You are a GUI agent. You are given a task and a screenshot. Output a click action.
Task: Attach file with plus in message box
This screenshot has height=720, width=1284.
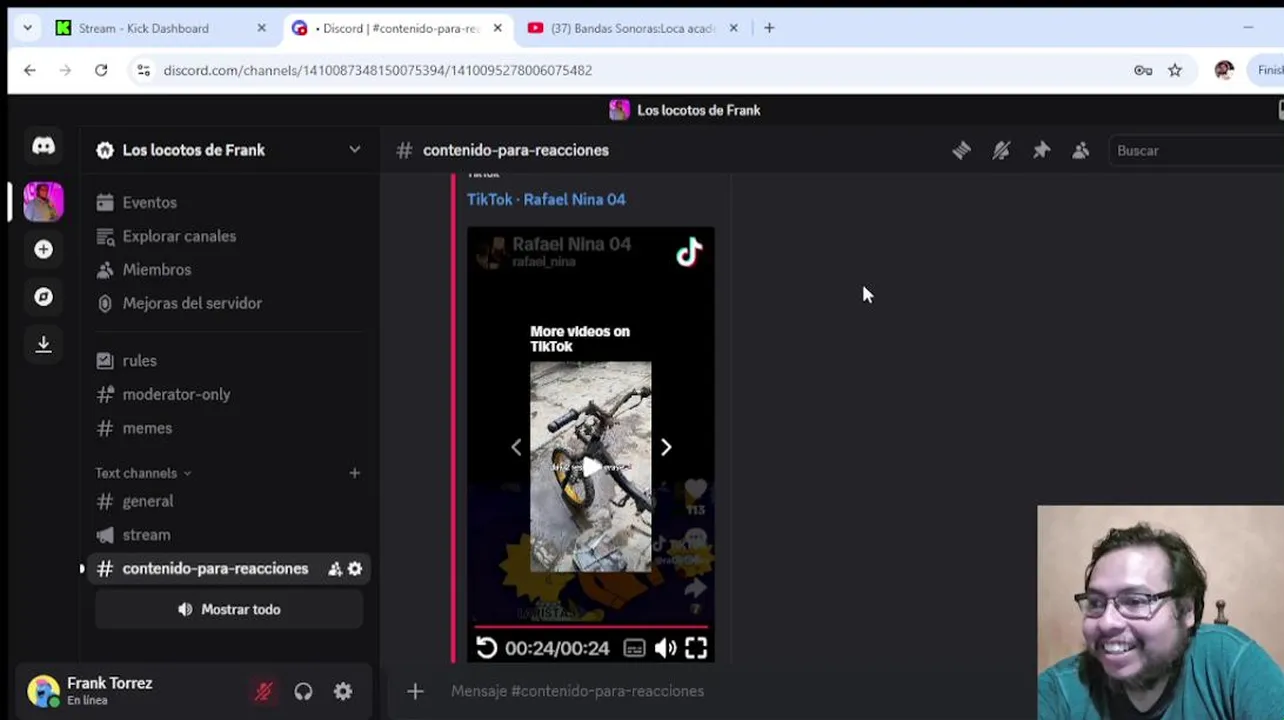pyautogui.click(x=415, y=691)
